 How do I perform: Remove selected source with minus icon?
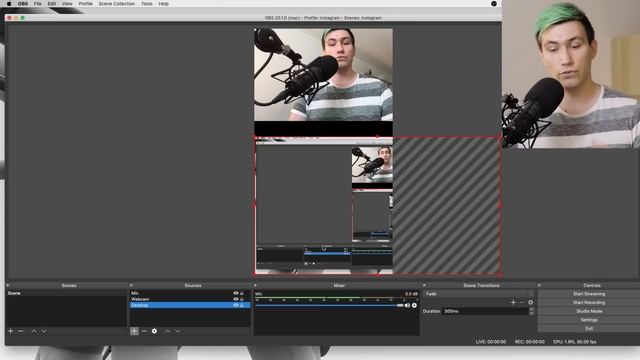coord(144,331)
